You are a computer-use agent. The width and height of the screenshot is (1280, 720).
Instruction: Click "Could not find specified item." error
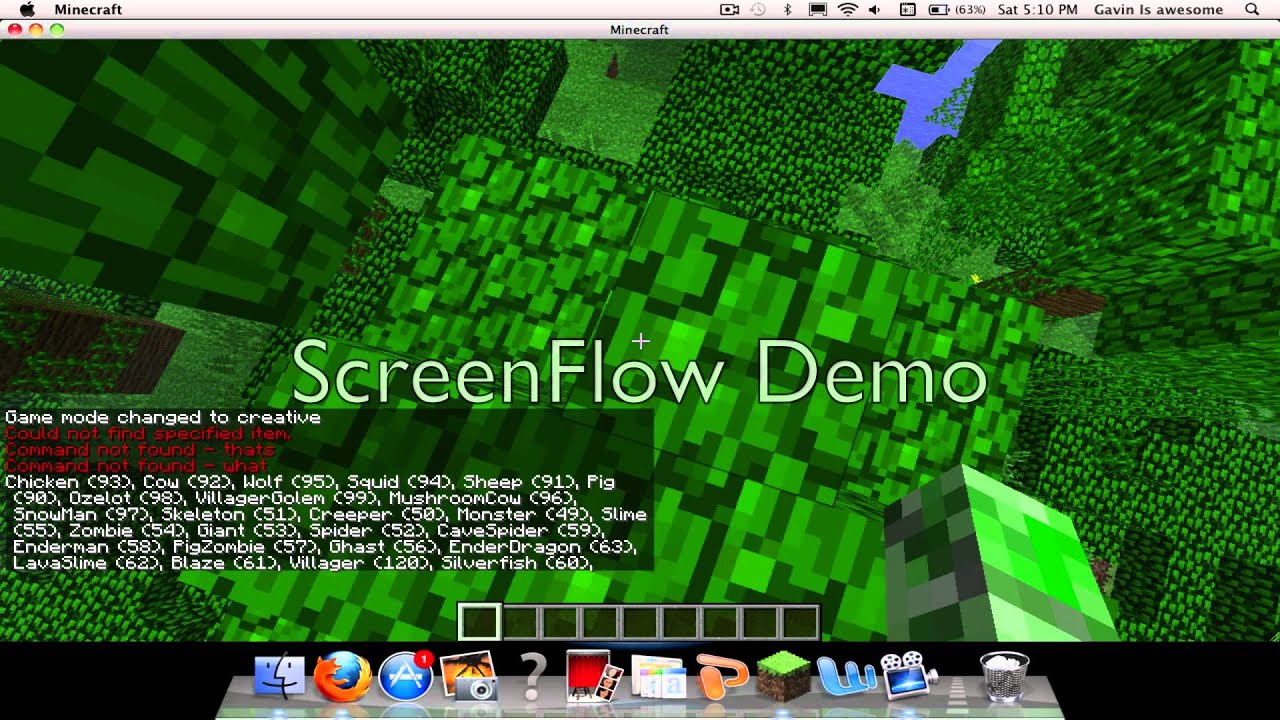pos(148,434)
